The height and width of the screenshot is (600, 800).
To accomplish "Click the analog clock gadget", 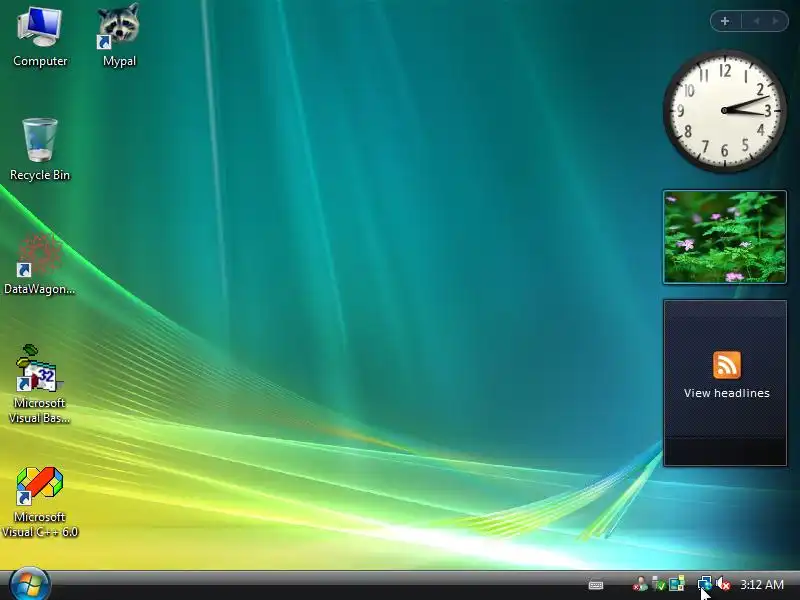I will (x=724, y=111).
